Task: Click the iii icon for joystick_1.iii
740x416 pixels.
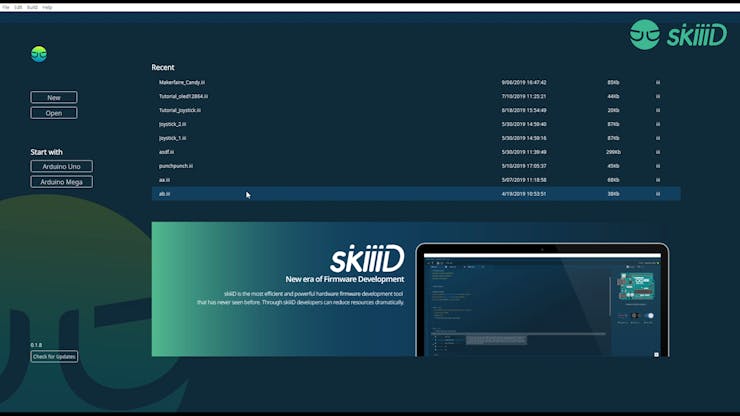Action: click(657, 138)
